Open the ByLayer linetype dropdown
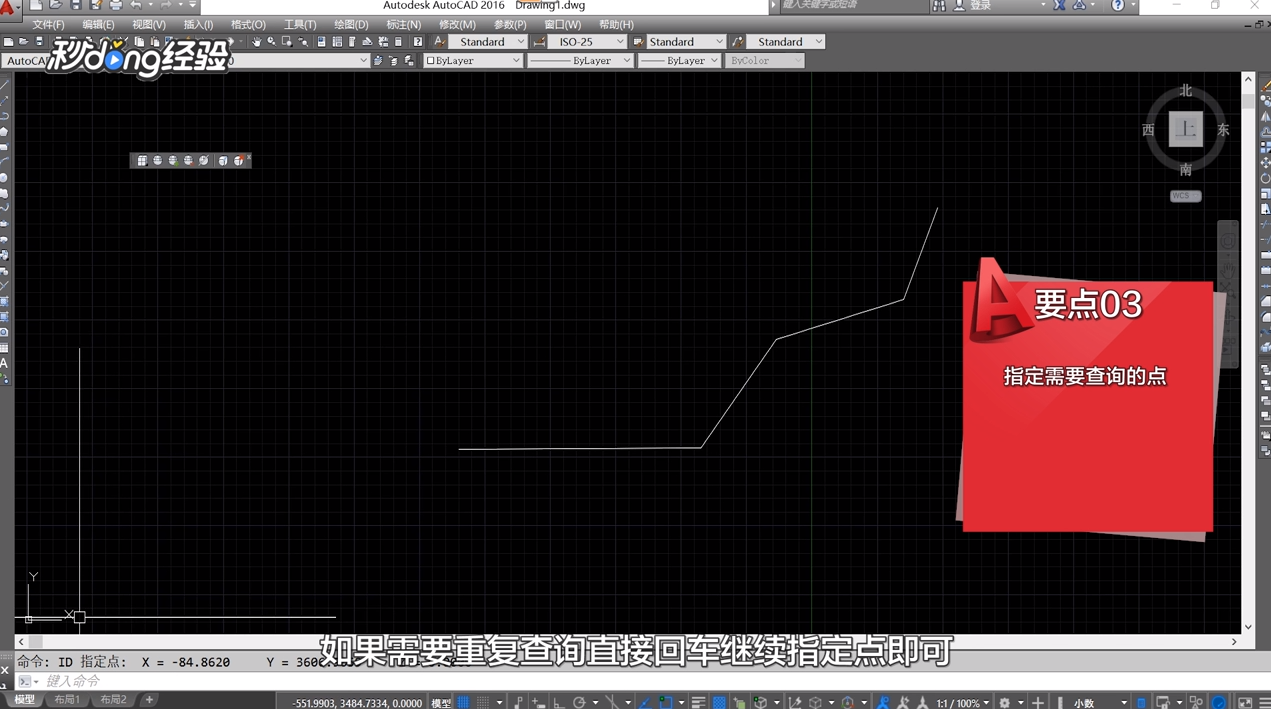1271x709 pixels. pos(580,61)
